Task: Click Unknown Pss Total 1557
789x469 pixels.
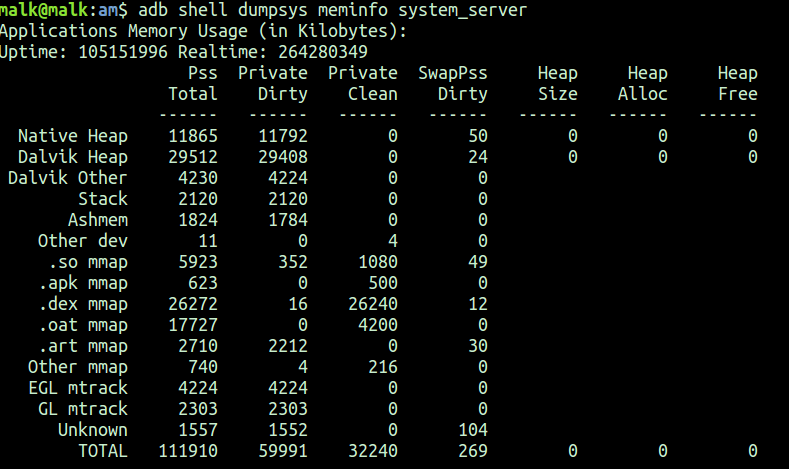Action: (x=198, y=430)
